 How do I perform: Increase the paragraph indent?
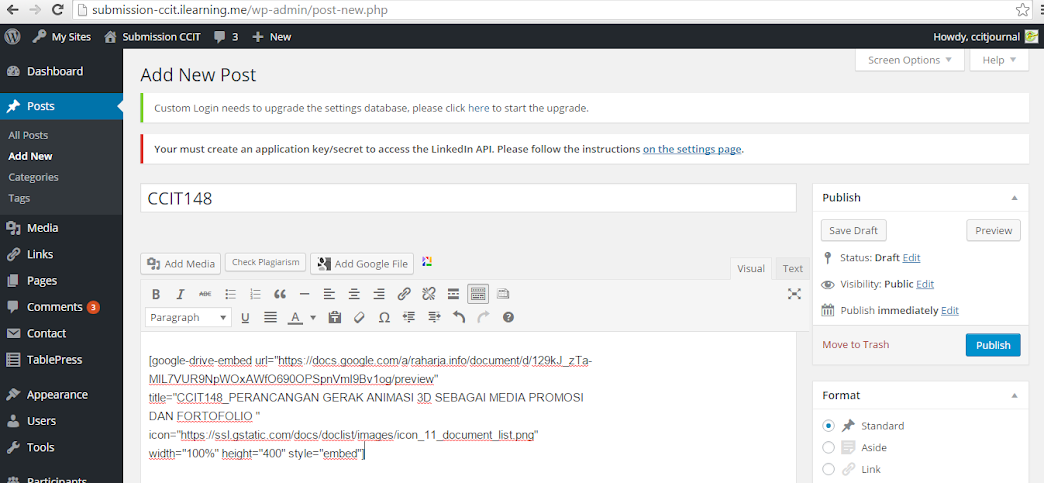click(434, 318)
